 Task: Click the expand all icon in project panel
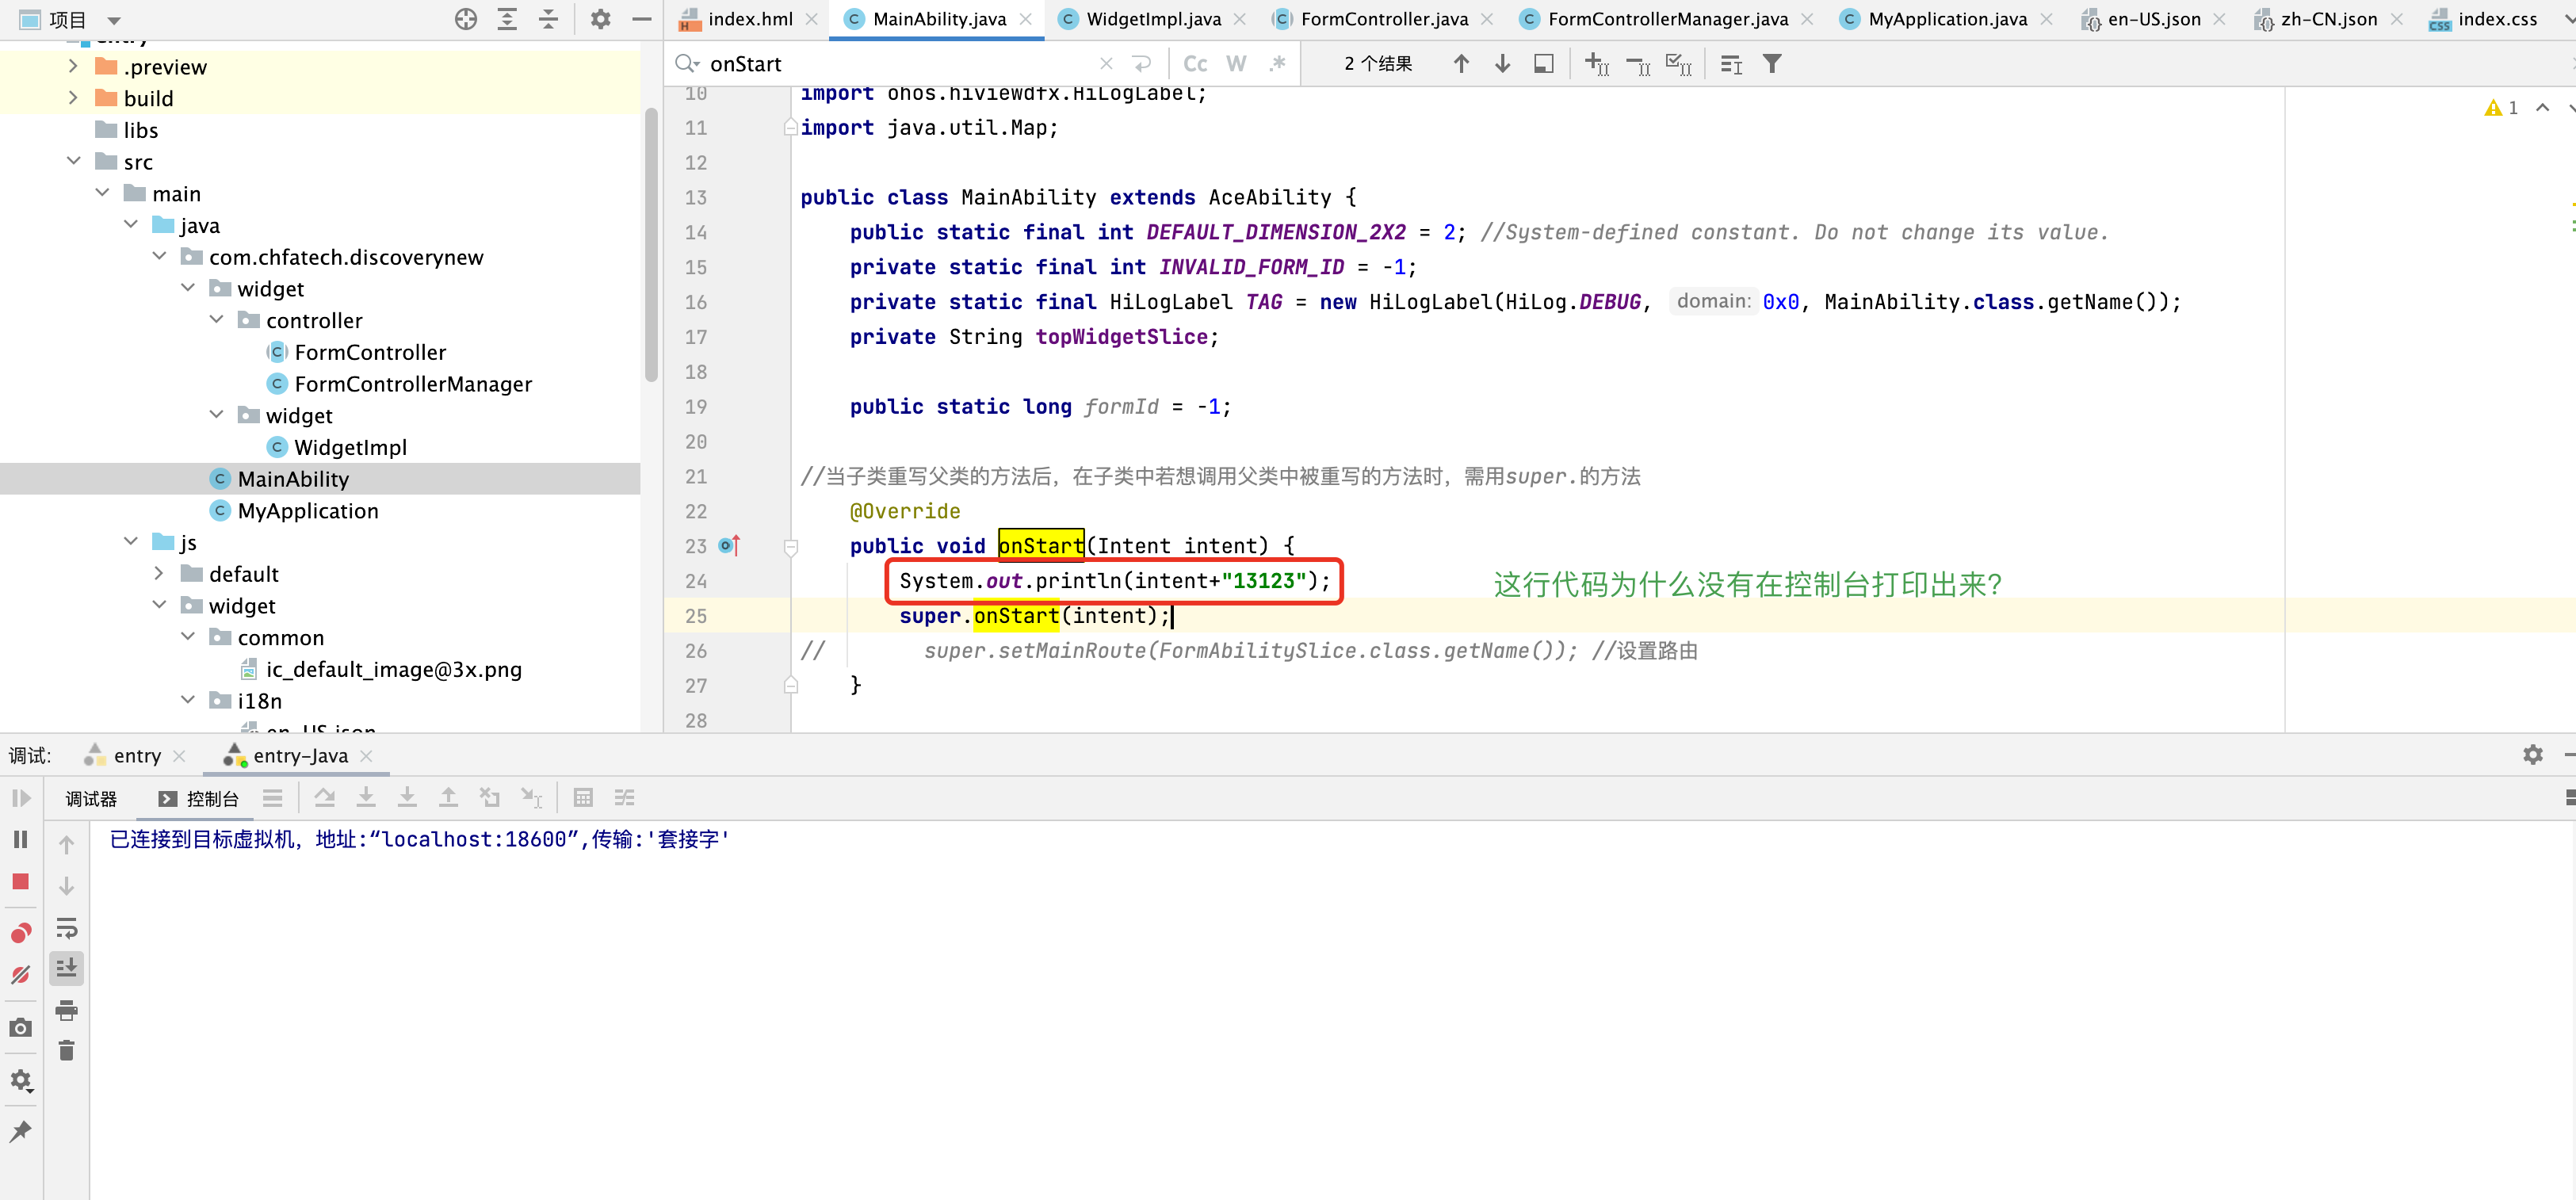[507, 19]
